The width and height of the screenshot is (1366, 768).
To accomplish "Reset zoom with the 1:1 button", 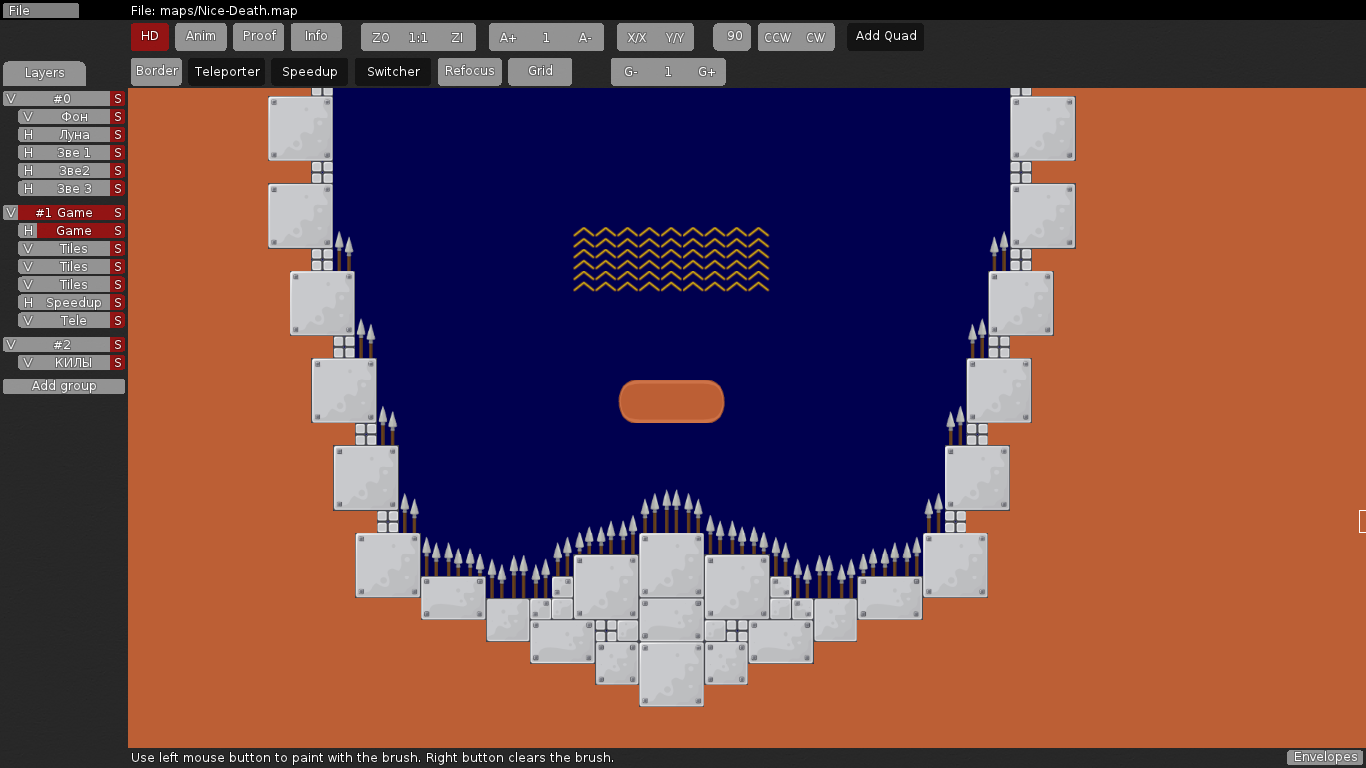I will tap(418, 37).
